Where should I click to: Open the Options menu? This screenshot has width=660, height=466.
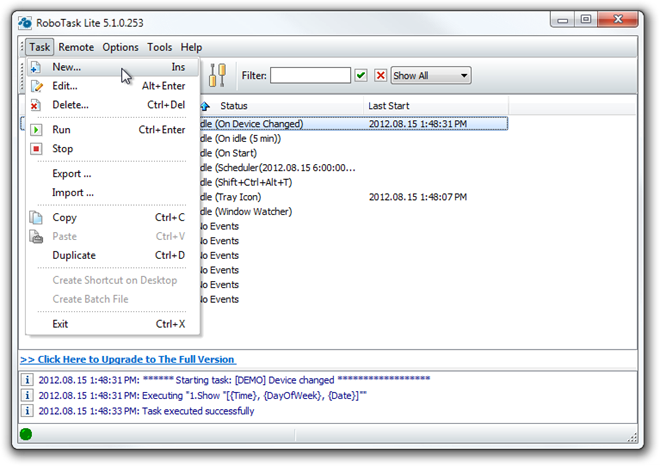120,47
